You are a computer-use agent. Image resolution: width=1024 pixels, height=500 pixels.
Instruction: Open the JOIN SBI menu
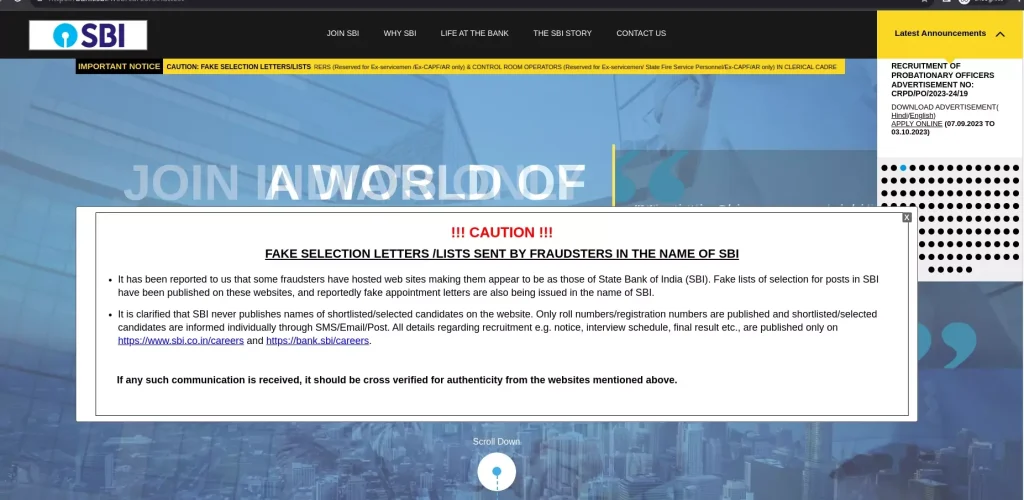coord(343,33)
